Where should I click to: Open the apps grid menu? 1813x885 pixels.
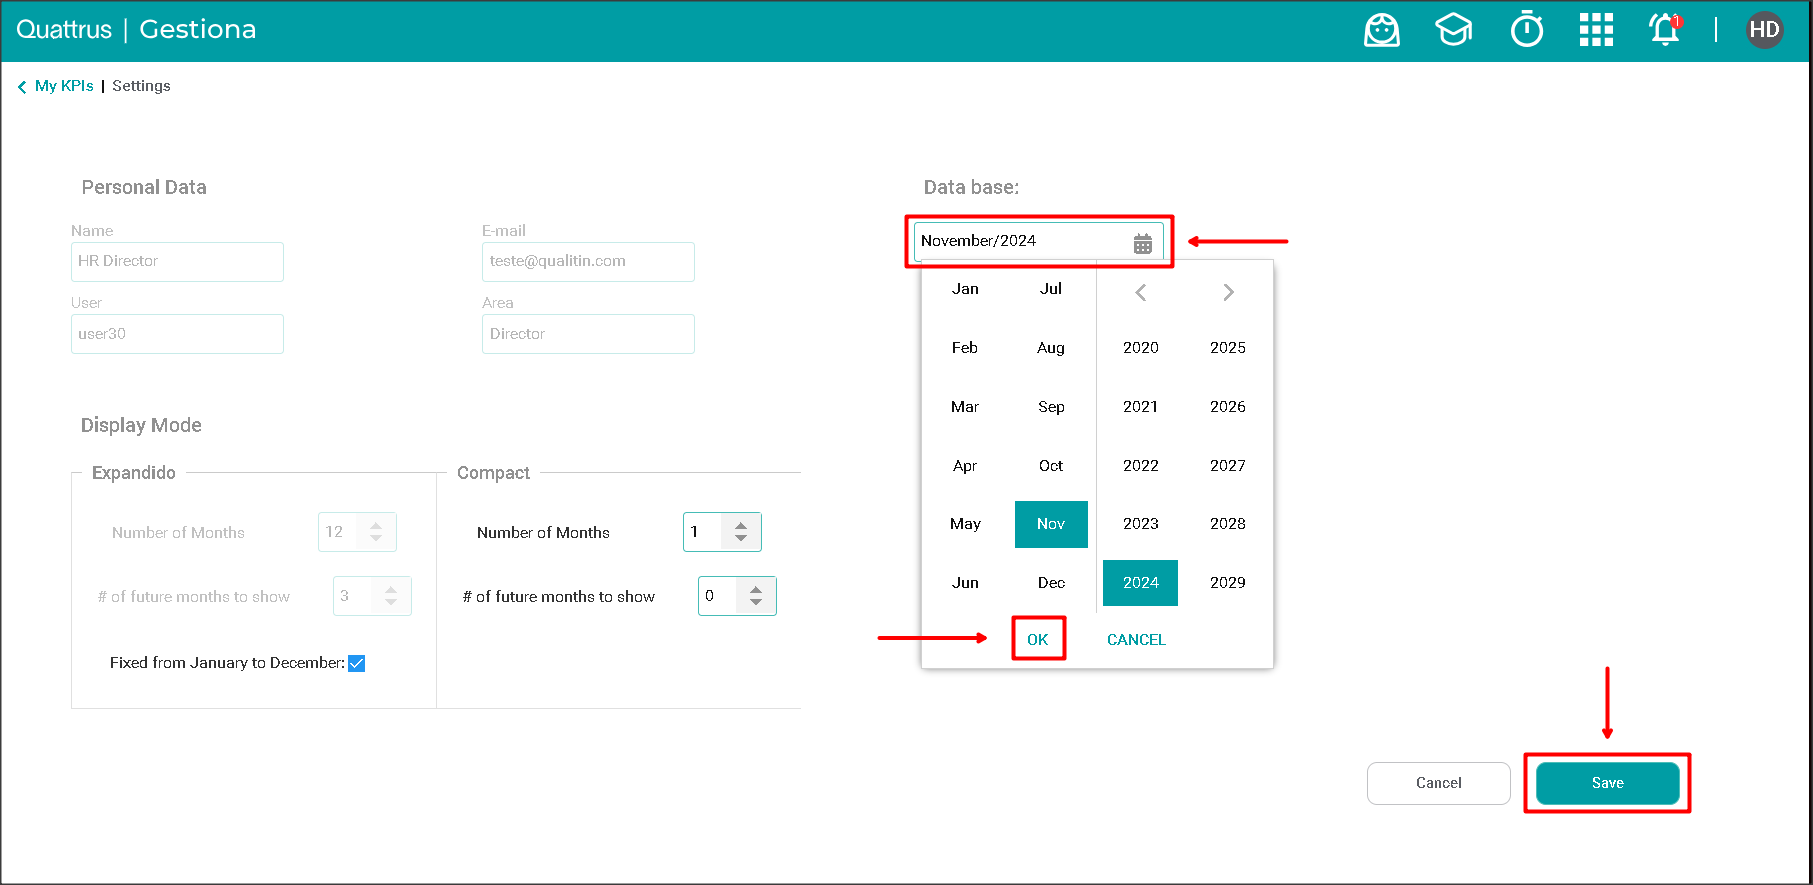(x=1596, y=30)
